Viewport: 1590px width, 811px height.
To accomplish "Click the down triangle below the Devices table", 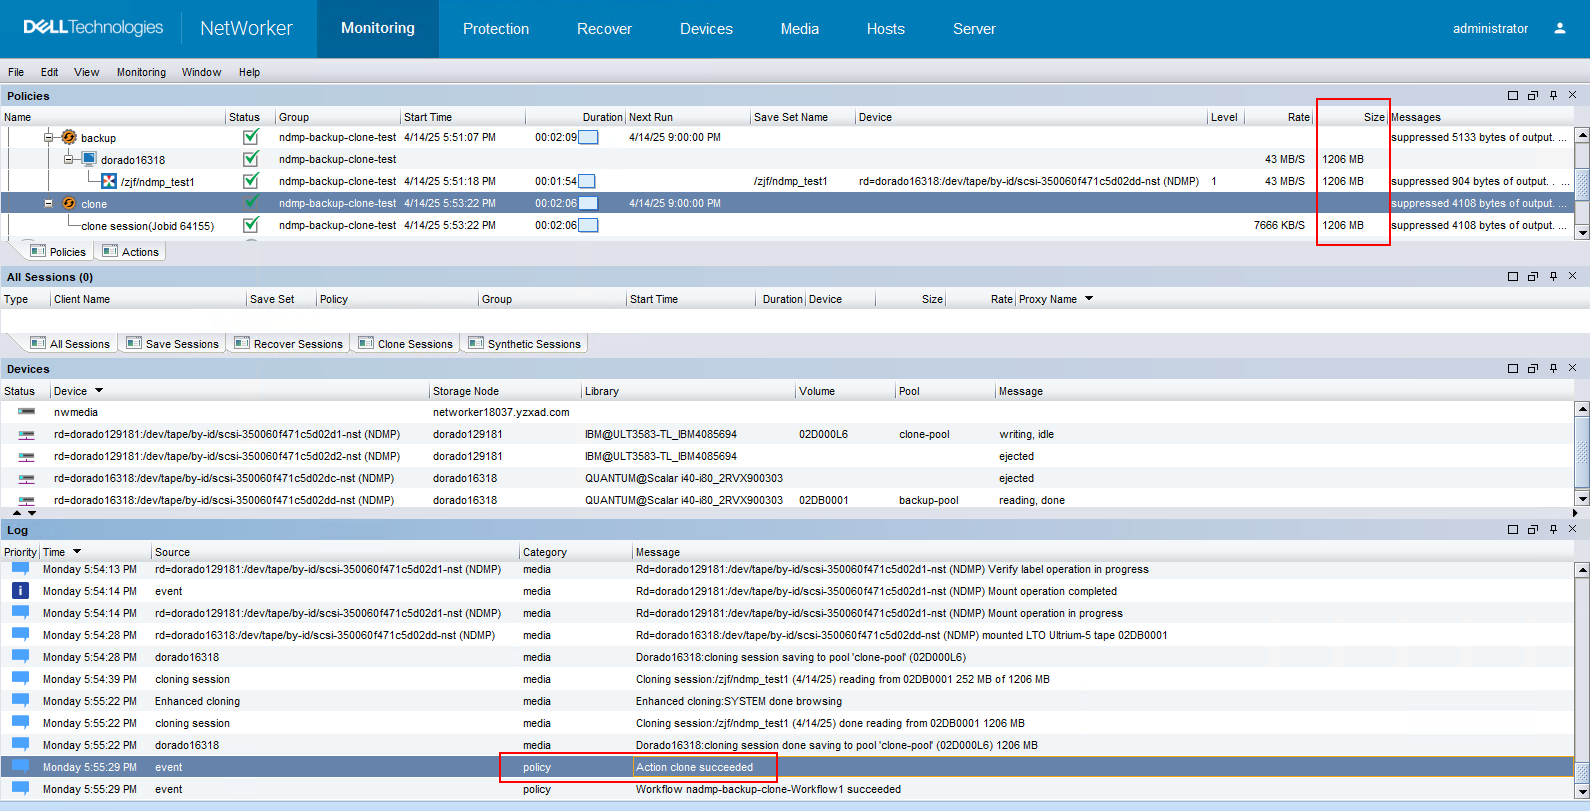I will 32,512.
